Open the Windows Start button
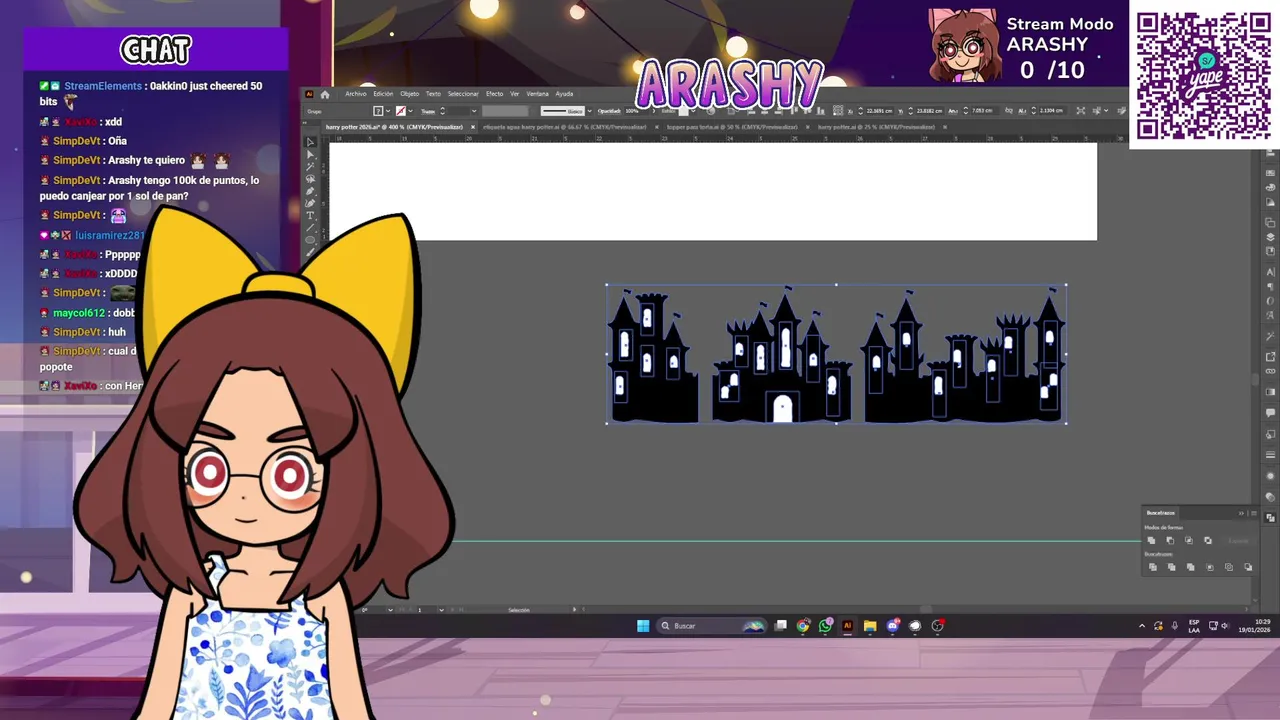The height and width of the screenshot is (720, 1280). (643, 626)
